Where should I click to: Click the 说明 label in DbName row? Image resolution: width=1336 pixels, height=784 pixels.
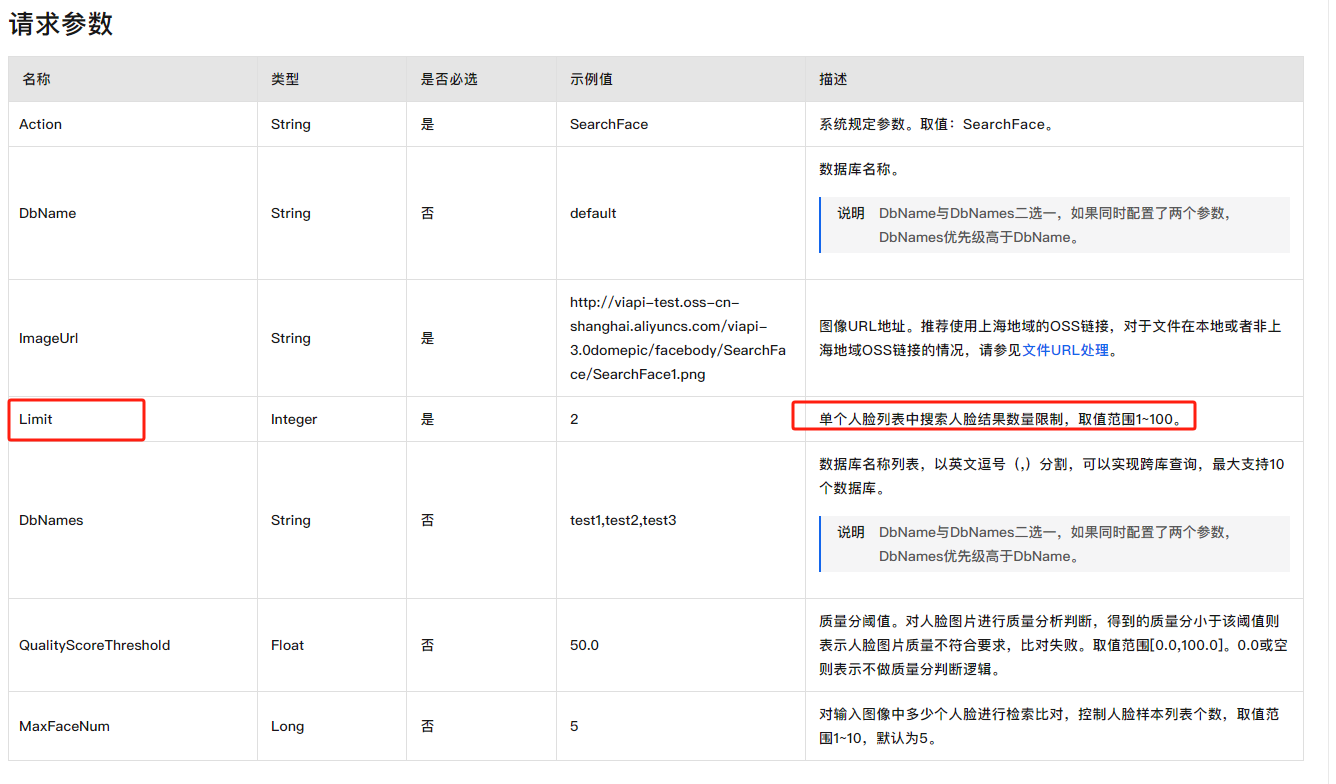coord(851,213)
